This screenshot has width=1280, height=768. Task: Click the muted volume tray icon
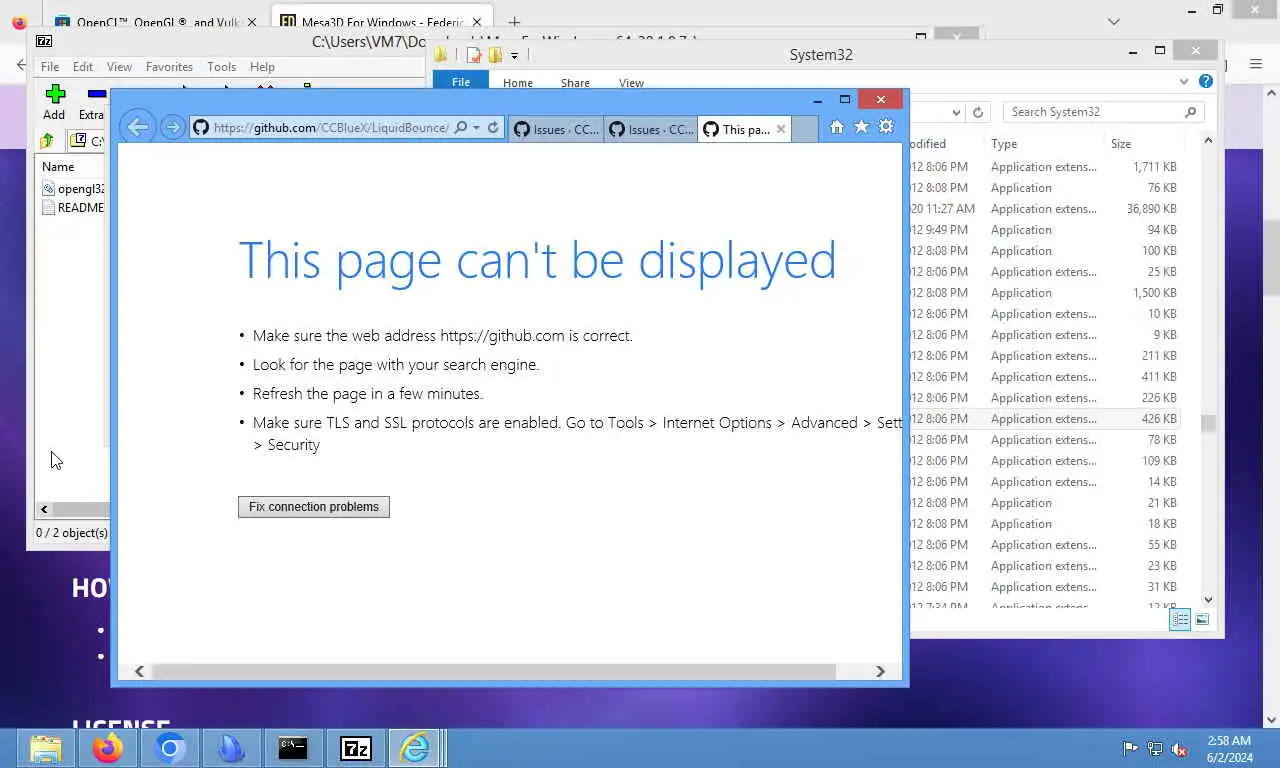(1179, 748)
